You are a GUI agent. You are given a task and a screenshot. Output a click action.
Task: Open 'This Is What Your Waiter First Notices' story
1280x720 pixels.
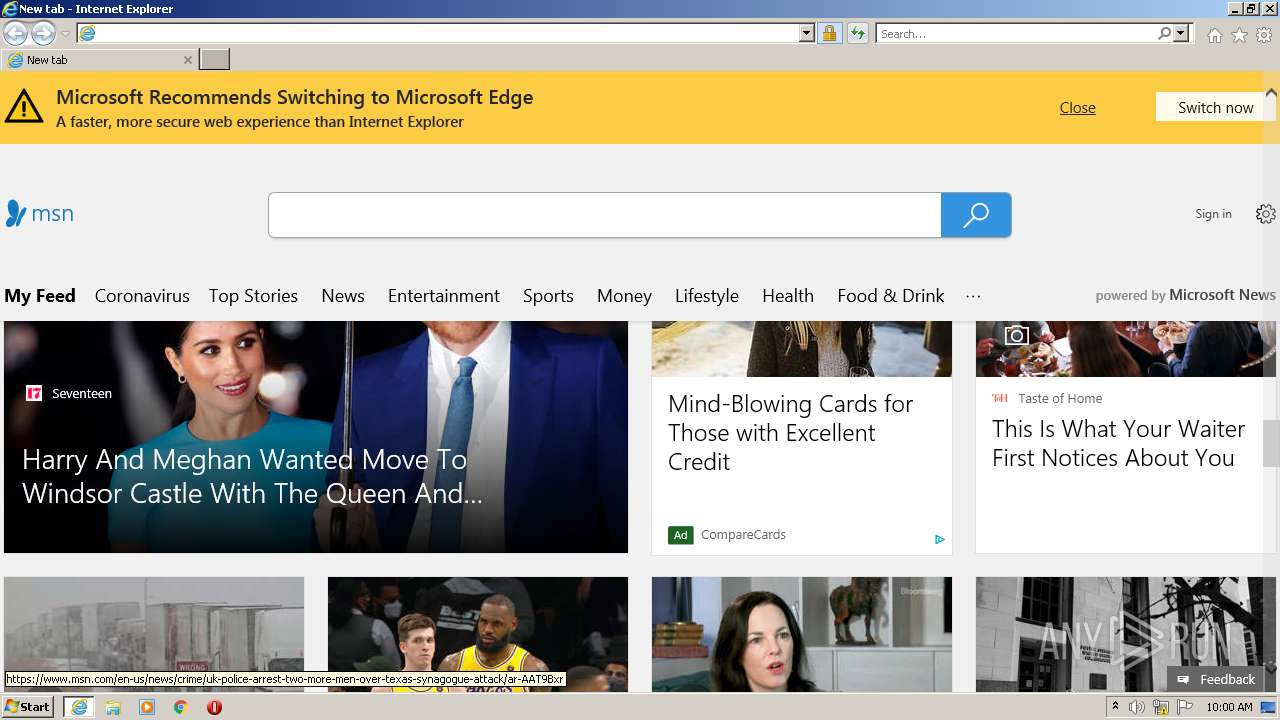(x=1118, y=443)
